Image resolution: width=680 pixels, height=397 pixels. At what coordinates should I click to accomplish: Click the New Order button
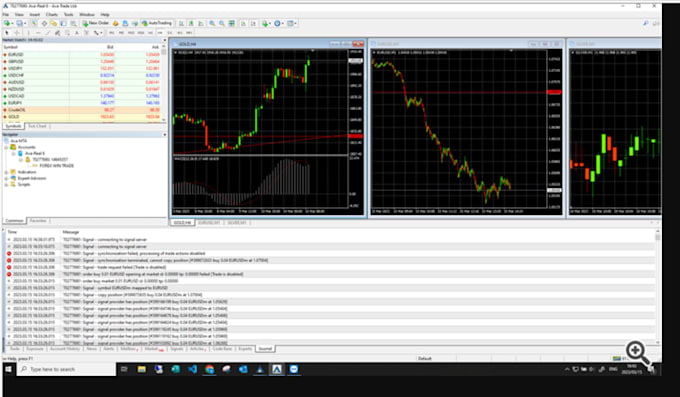96,23
